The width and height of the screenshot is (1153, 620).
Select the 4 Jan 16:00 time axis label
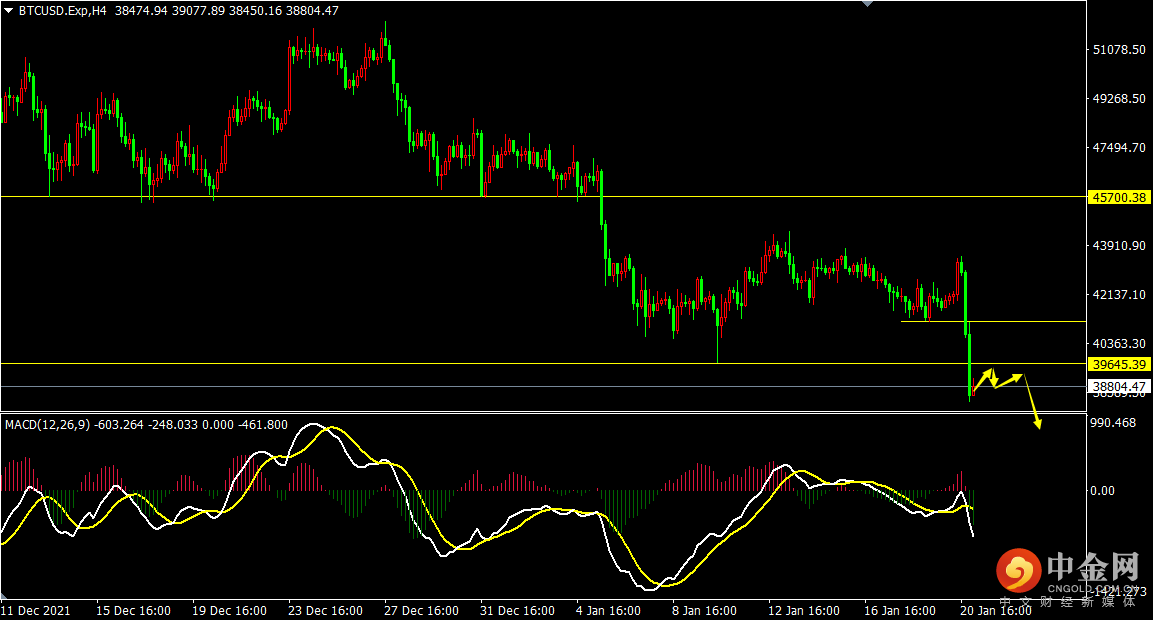(610, 610)
